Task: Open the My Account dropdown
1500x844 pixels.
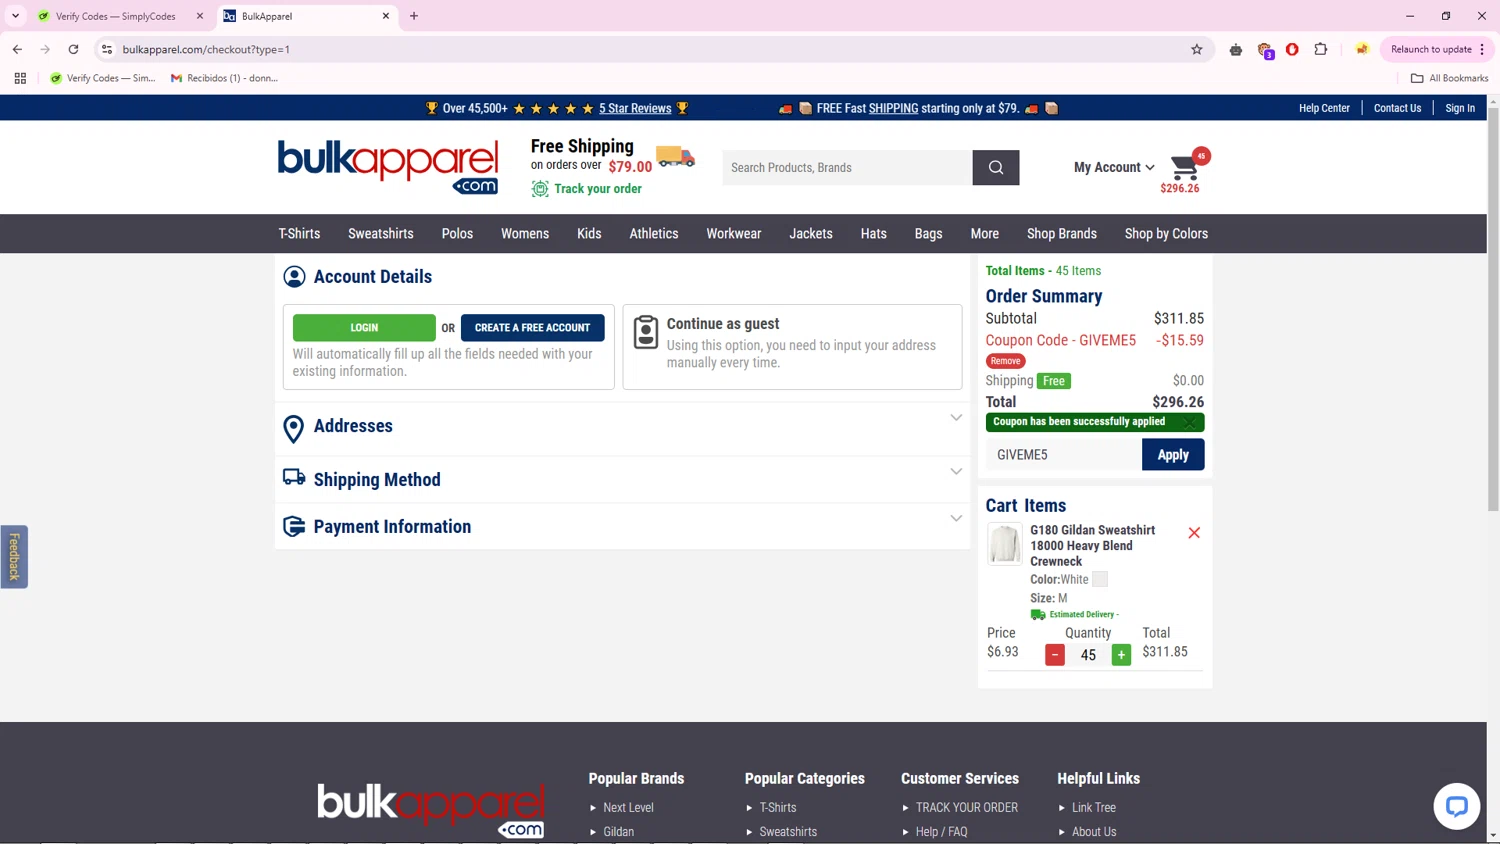Action: pyautogui.click(x=1114, y=168)
